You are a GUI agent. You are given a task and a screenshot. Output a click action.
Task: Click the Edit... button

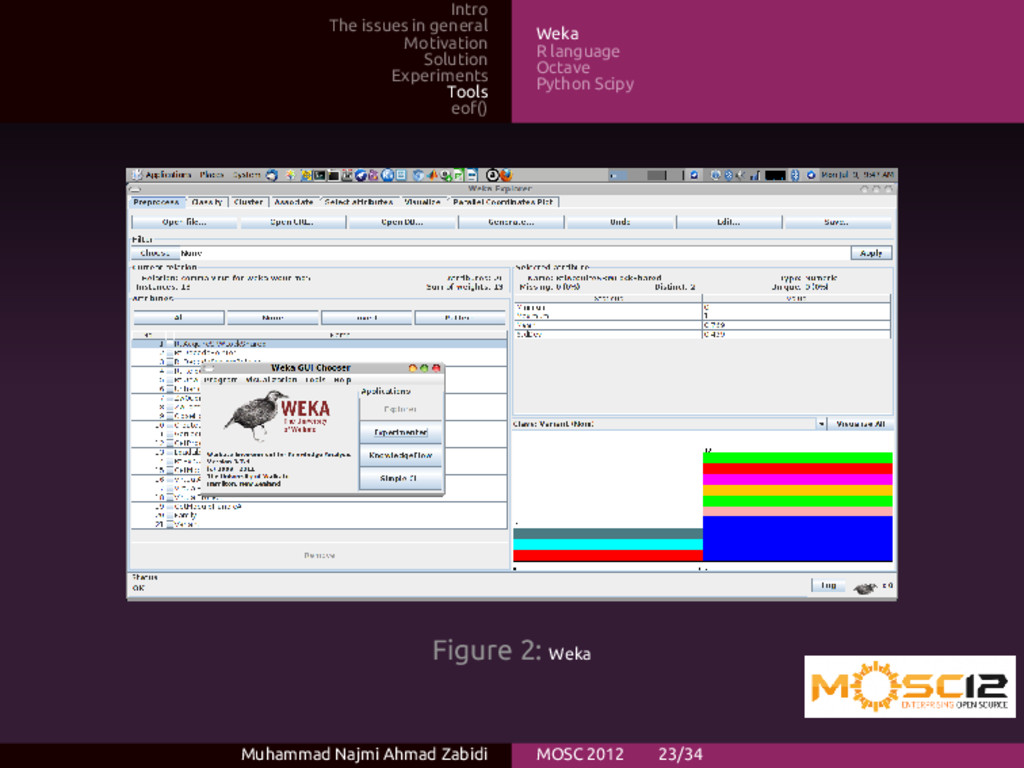point(729,222)
